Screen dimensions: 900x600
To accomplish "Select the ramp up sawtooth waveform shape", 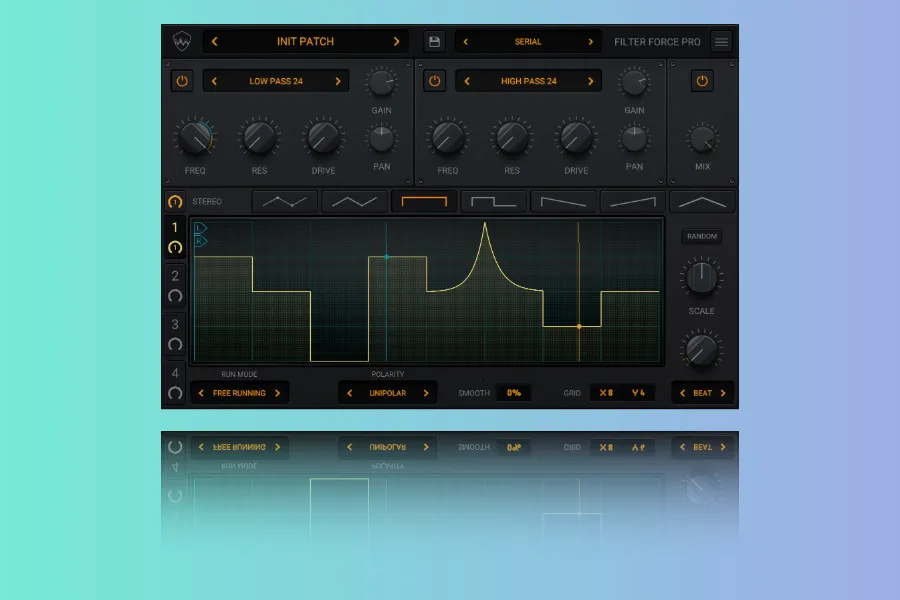I will click(x=633, y=201).
